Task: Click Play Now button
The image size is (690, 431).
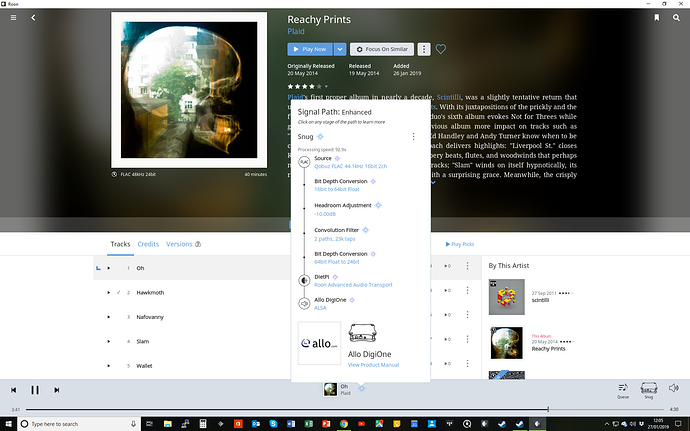Action: pyautogui.click(x=310, y=49)
